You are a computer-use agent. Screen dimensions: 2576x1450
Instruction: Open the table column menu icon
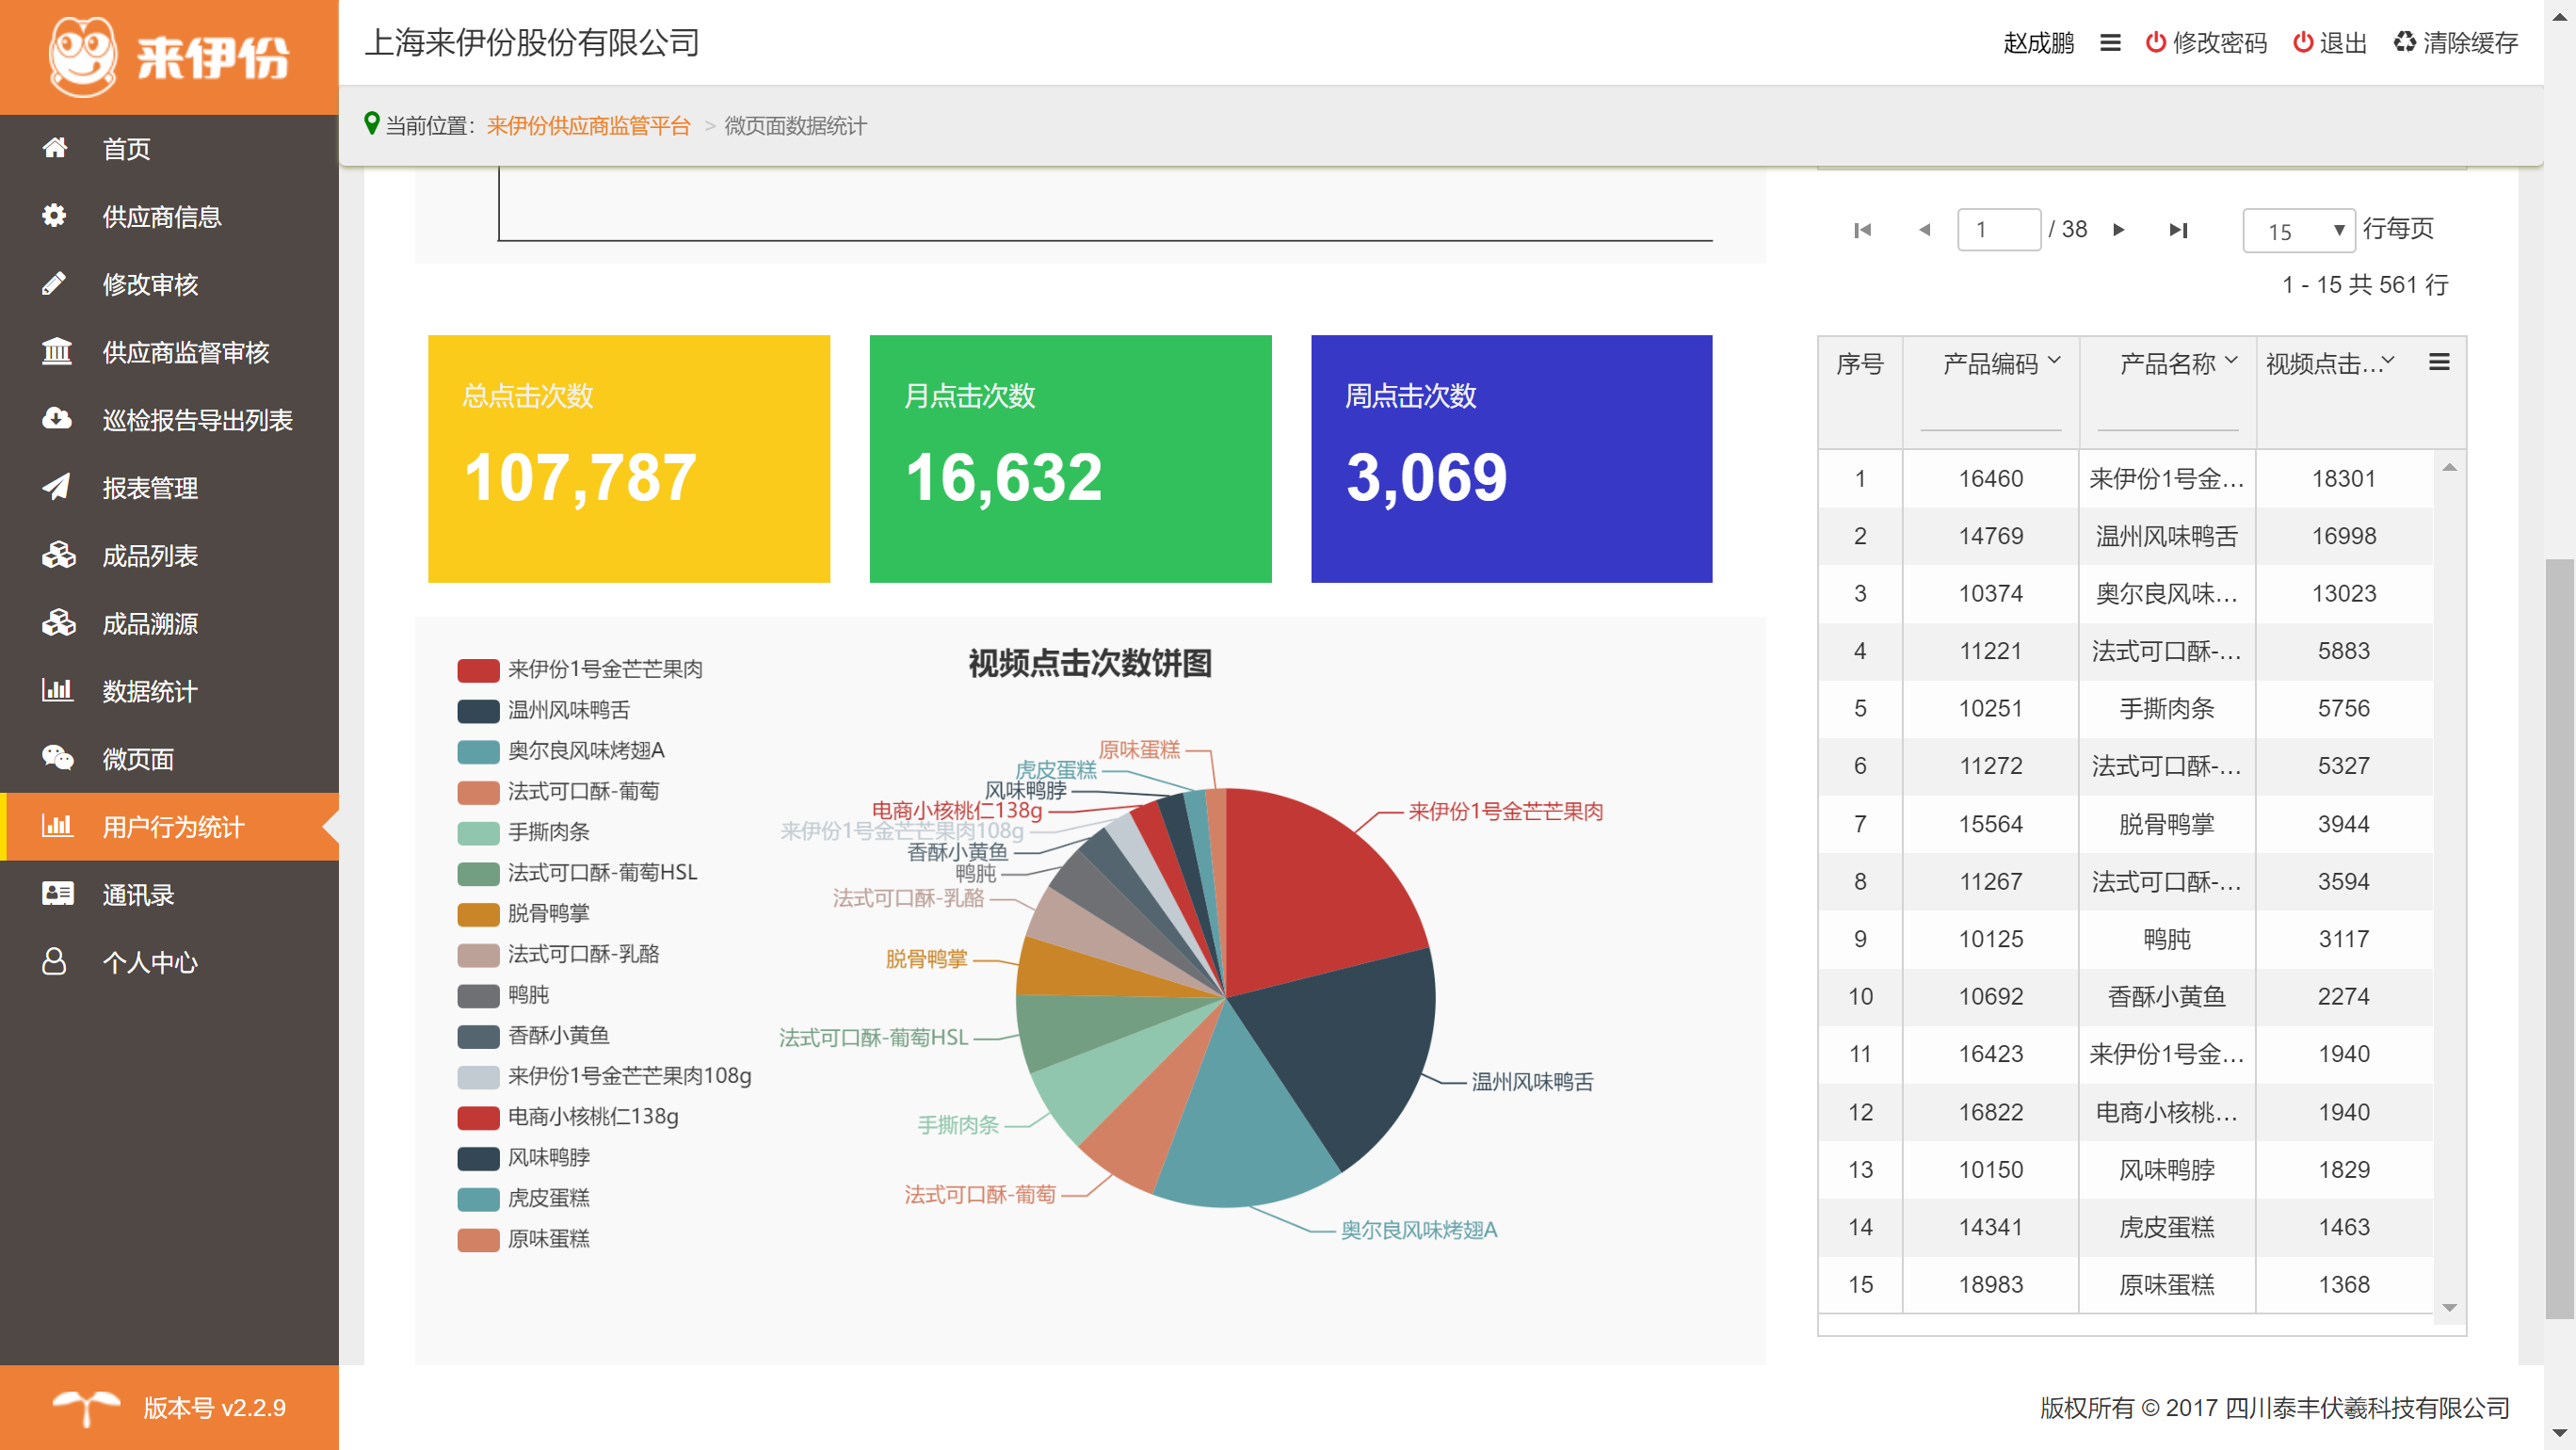(2439, 363)
